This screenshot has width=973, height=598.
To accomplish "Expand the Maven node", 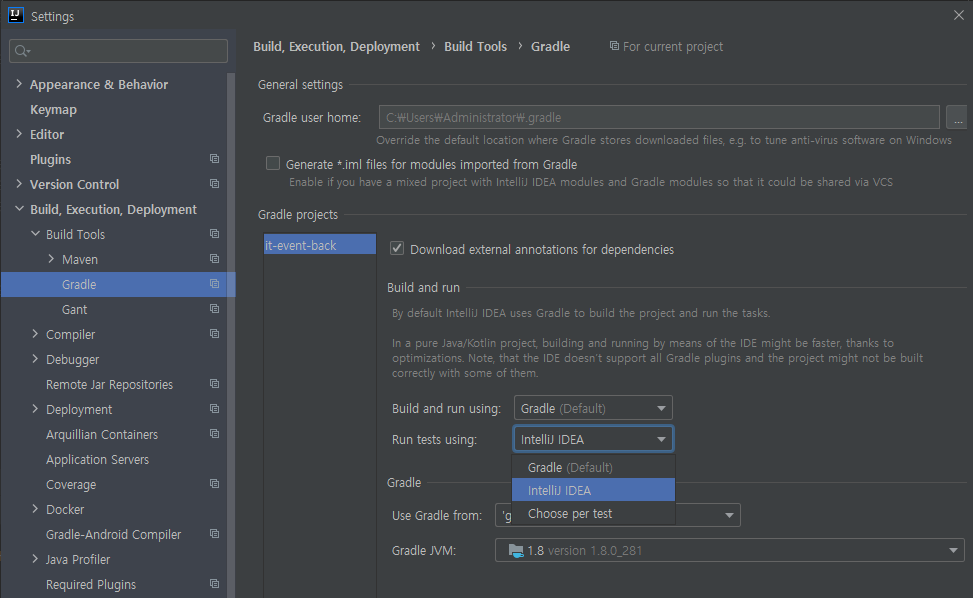I will (52, 259).
